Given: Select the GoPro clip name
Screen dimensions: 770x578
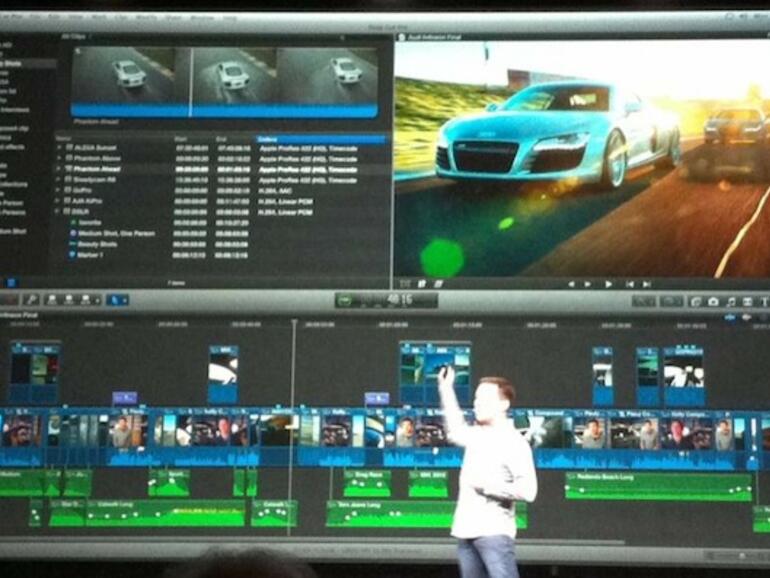Looking at the screenshot, I should [x=82, y=190].
